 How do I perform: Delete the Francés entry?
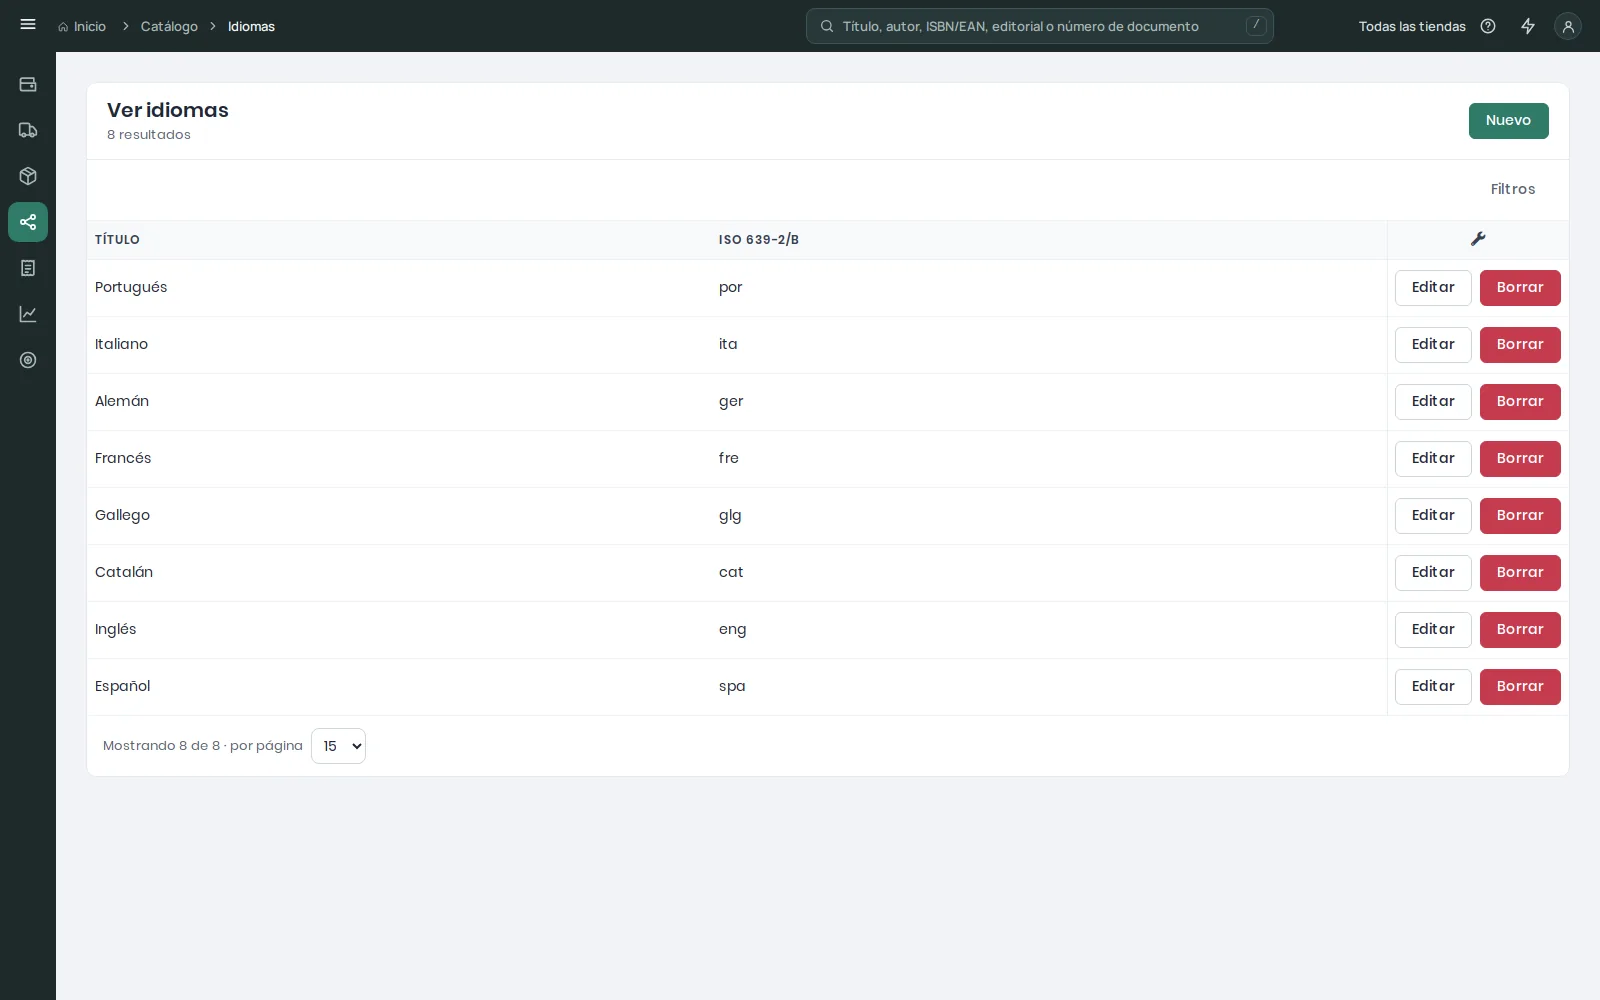[1520, 459]
